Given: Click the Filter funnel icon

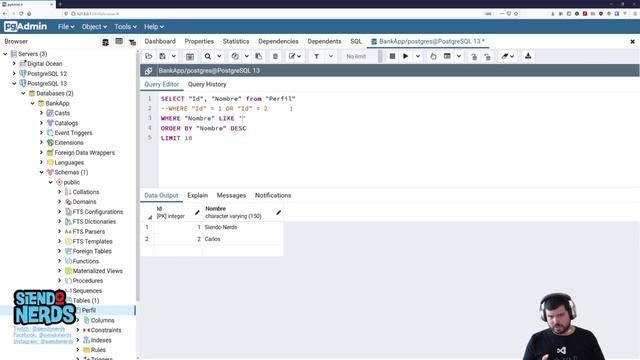Looking at the screenshot, I should pos(316,56).
